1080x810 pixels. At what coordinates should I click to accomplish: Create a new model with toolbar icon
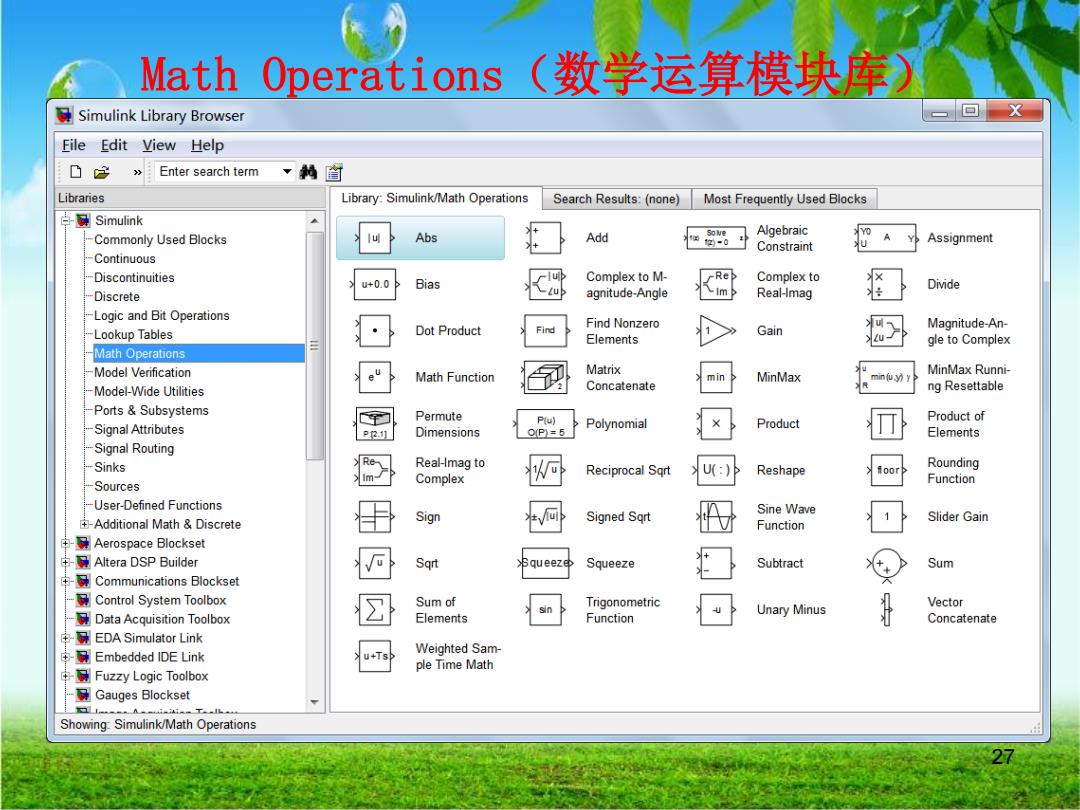76,172
